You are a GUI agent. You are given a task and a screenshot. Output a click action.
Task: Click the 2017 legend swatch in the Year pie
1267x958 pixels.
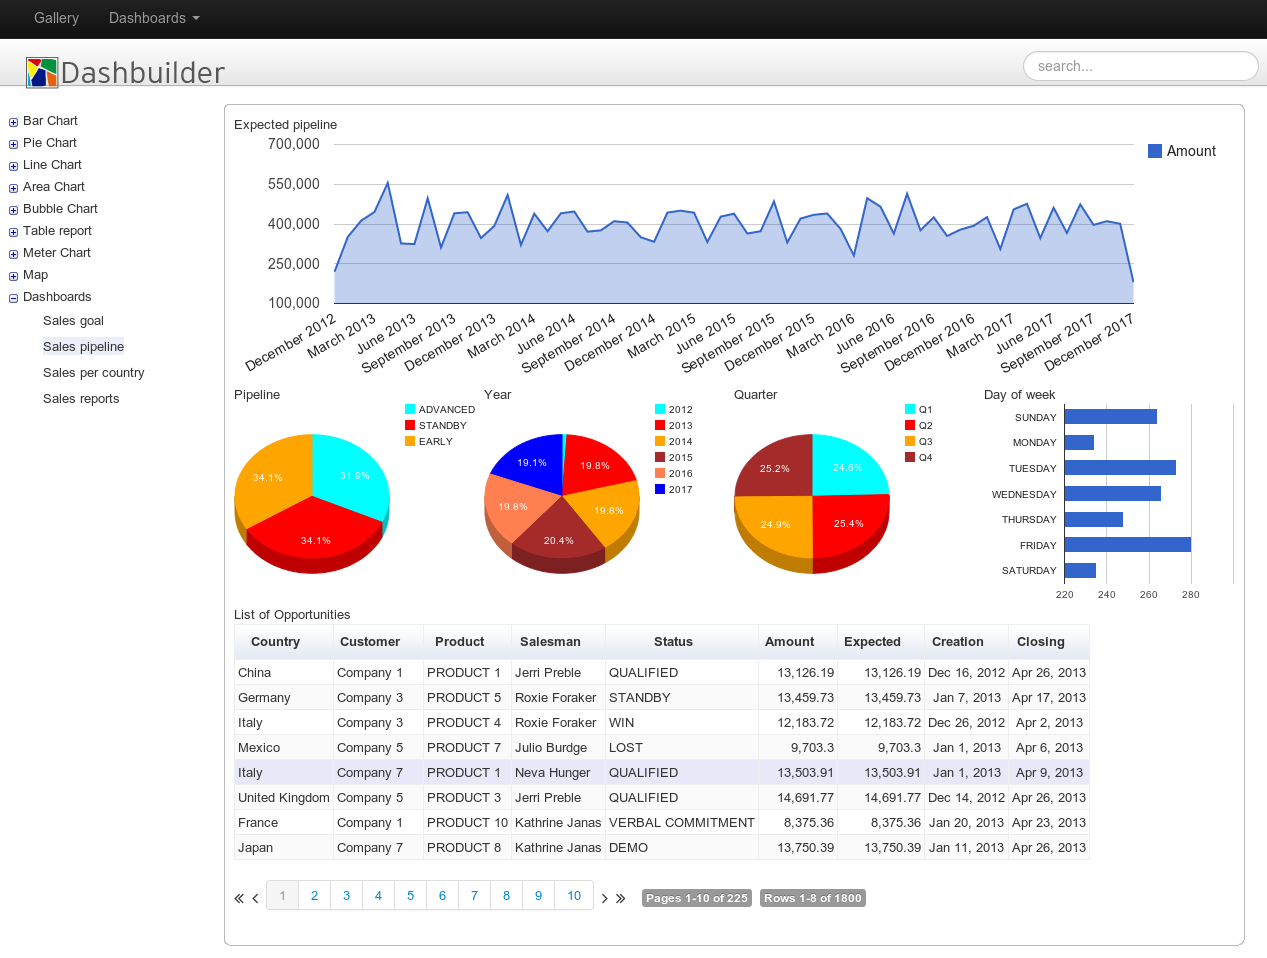pos(660,489)
